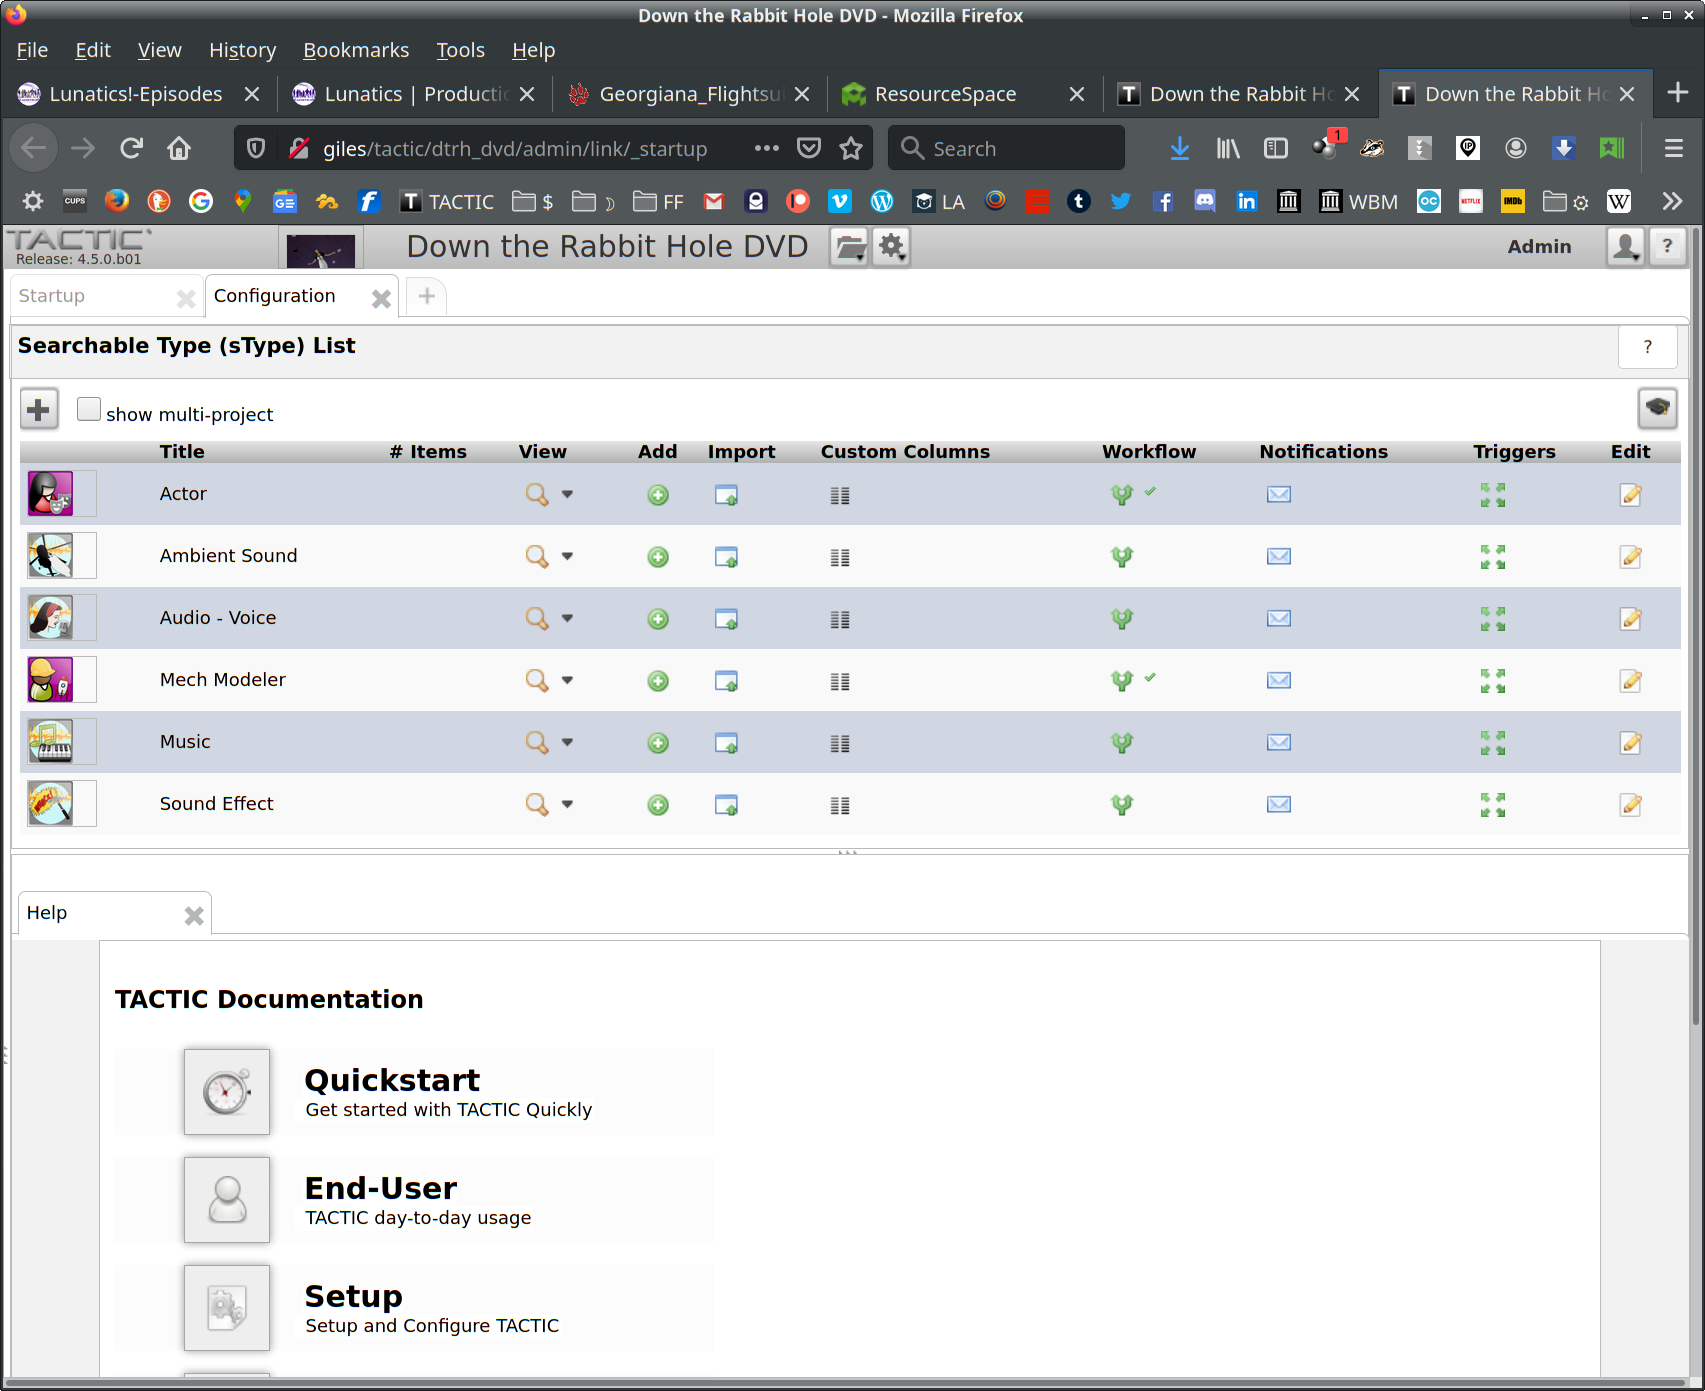
Task: Click the TACTIC gear settings menu icon
Action: pyautogui.click(x=892, y=246)
